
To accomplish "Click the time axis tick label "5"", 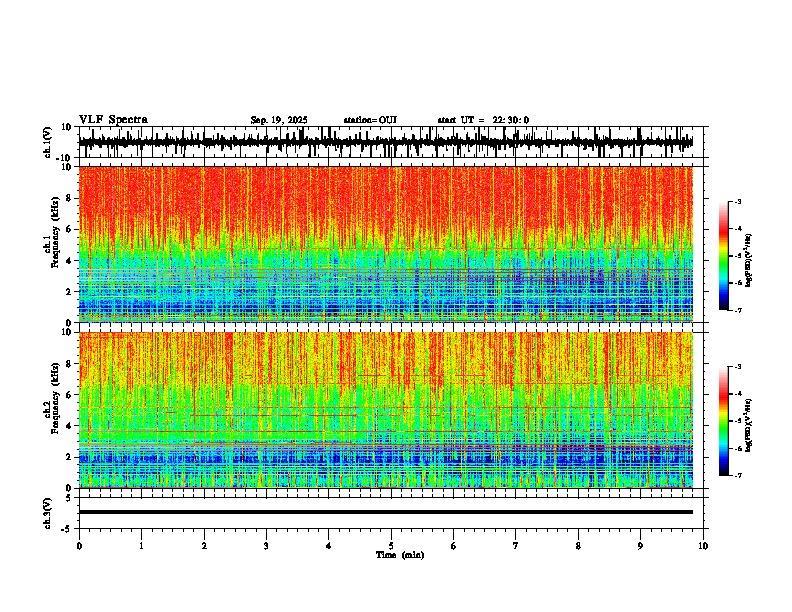I will [x=391, y=546].
